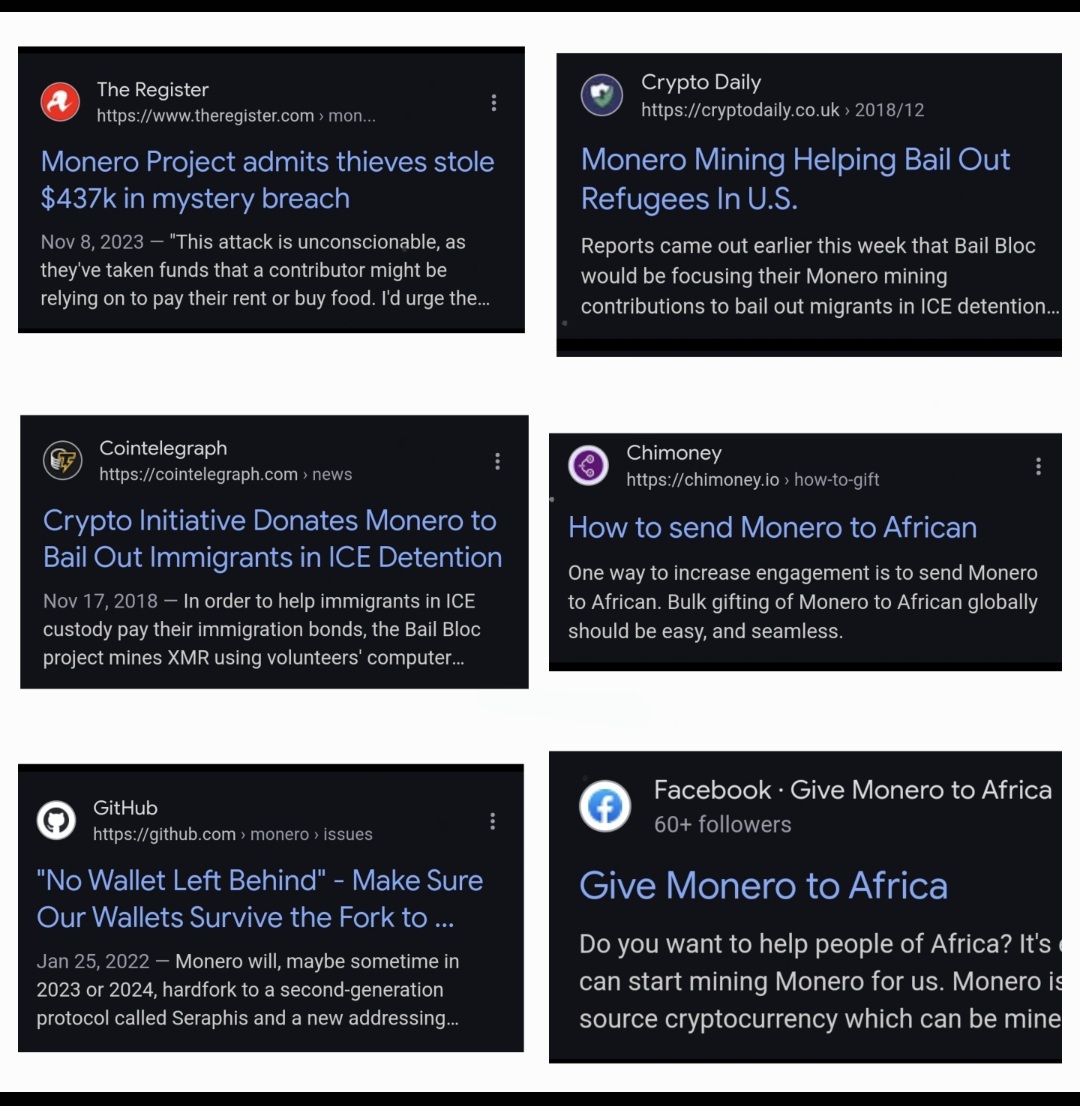Open 'Crypto Initiative Donates Monero' headline

tap(272, 539)
